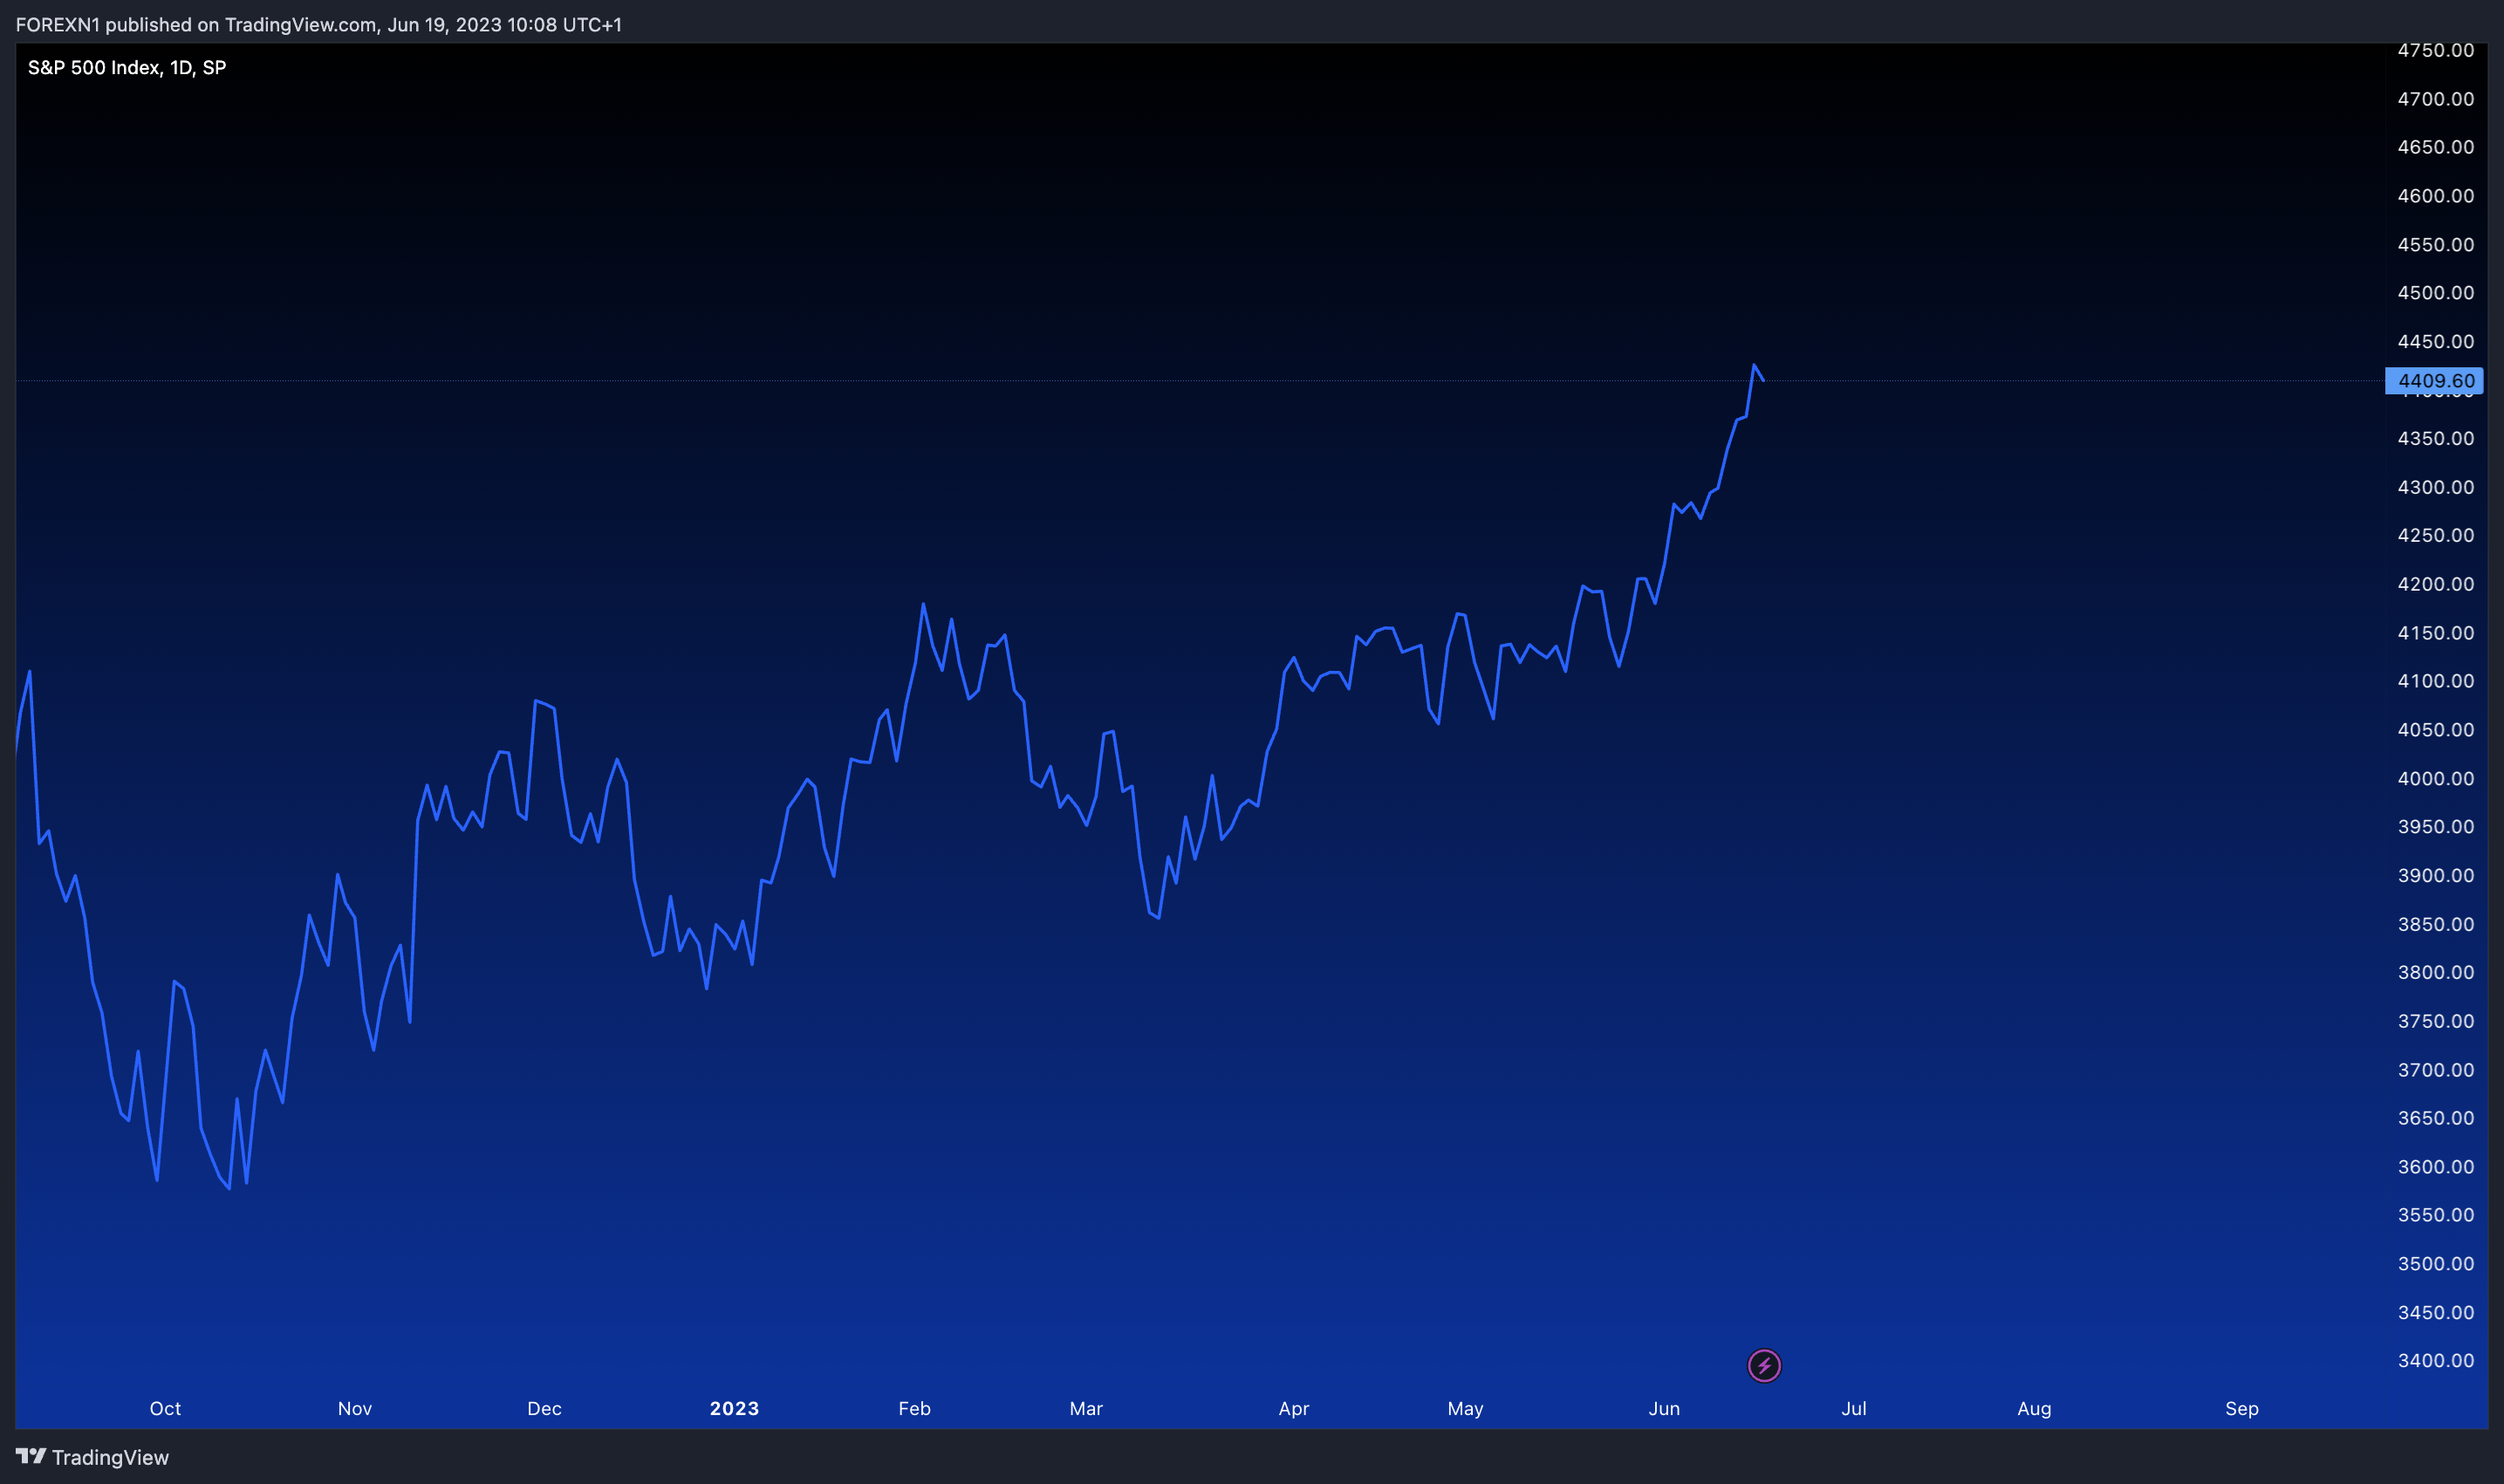Click the Oct label on time axis
2504x1484 pixels.
[x=165, y=1409]
